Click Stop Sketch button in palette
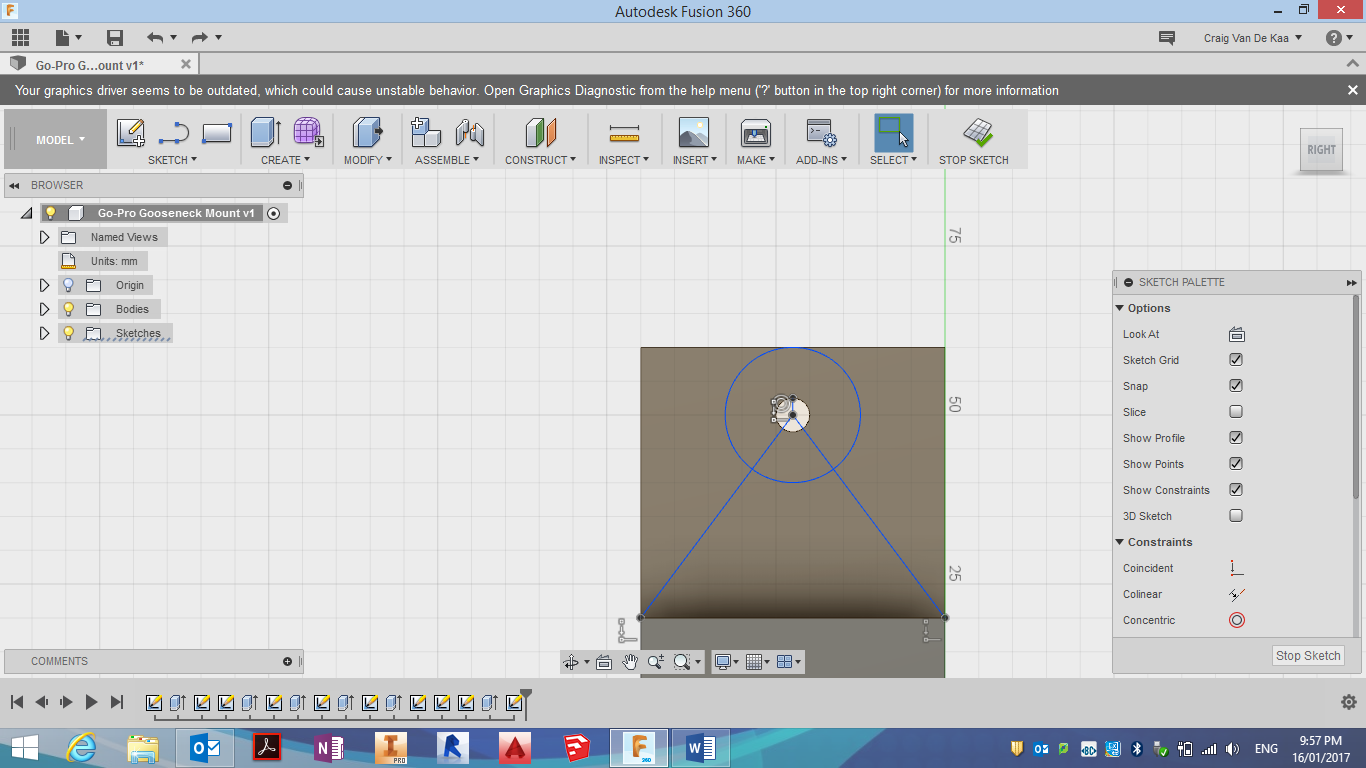This screenshot has height=768, width=1366. click(x=1308, y=656)
